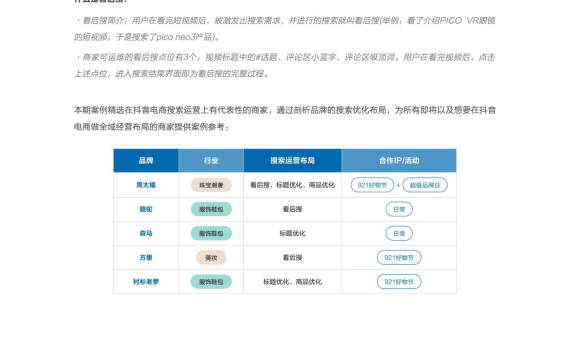This screenshot has height=360, width=570.
Task: Click the 美妆 industry tag
Action: 211,257
